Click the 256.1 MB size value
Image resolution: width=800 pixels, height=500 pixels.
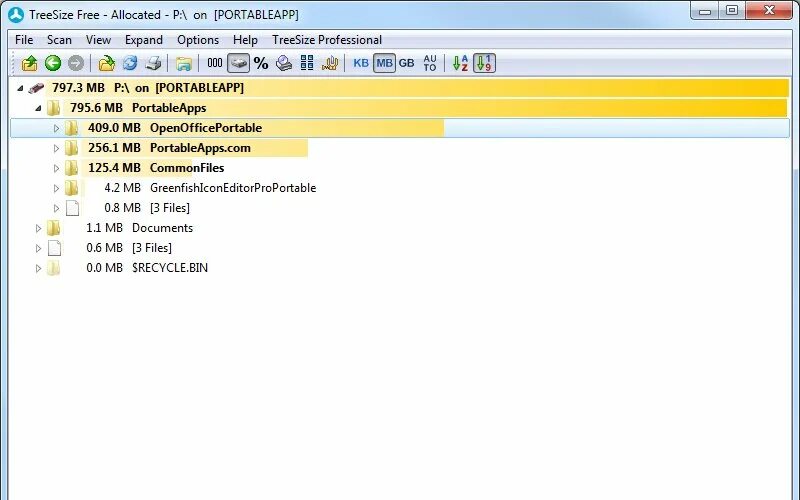click(x=114, y=147)
